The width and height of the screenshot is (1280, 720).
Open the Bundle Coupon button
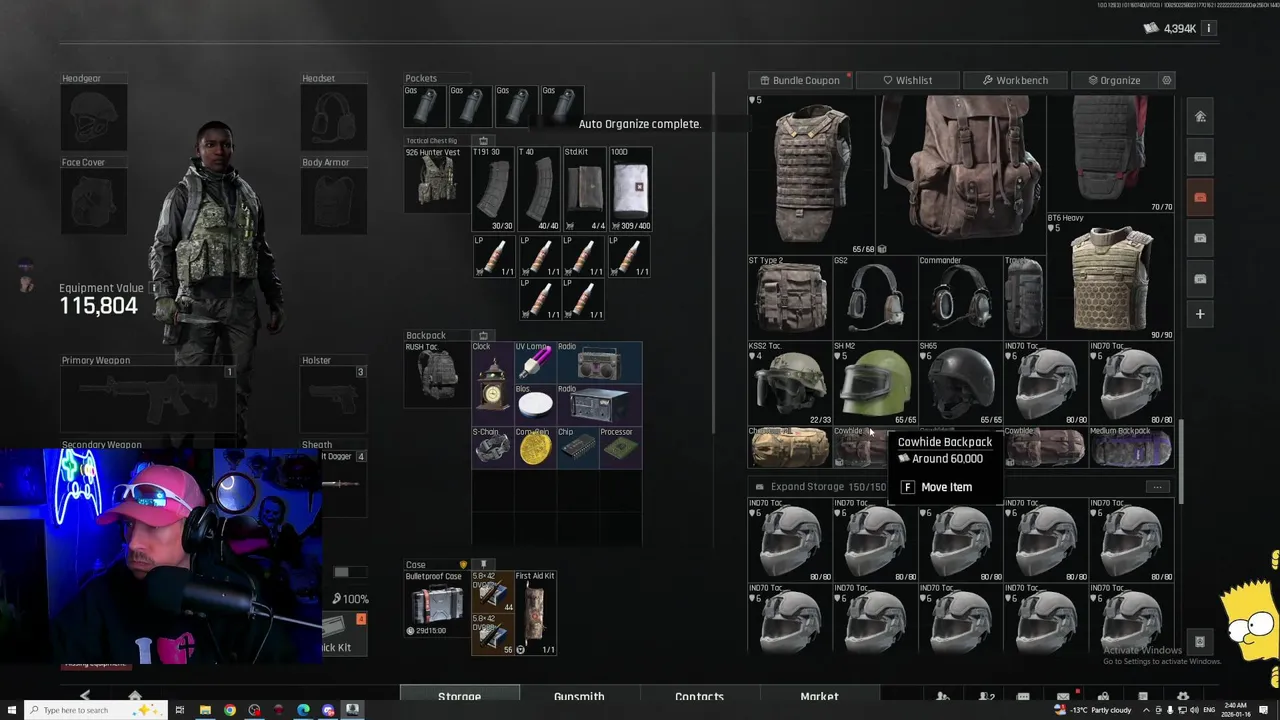coord(799,80)
